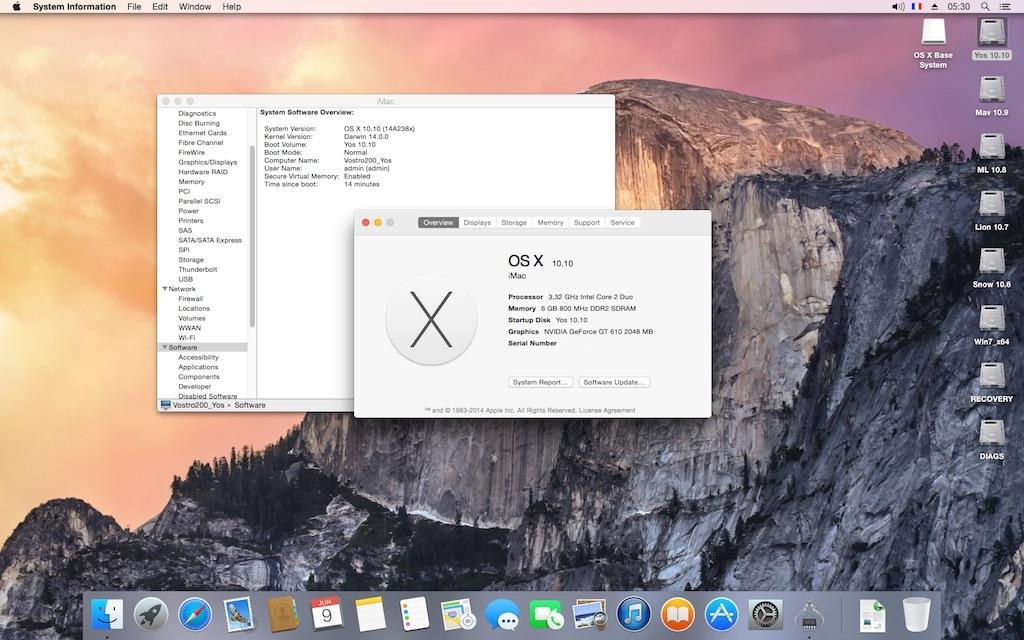Screen dimensions: 1024x640
Task: Switch to the Displays tab
Action: click(x=477, y=223)
